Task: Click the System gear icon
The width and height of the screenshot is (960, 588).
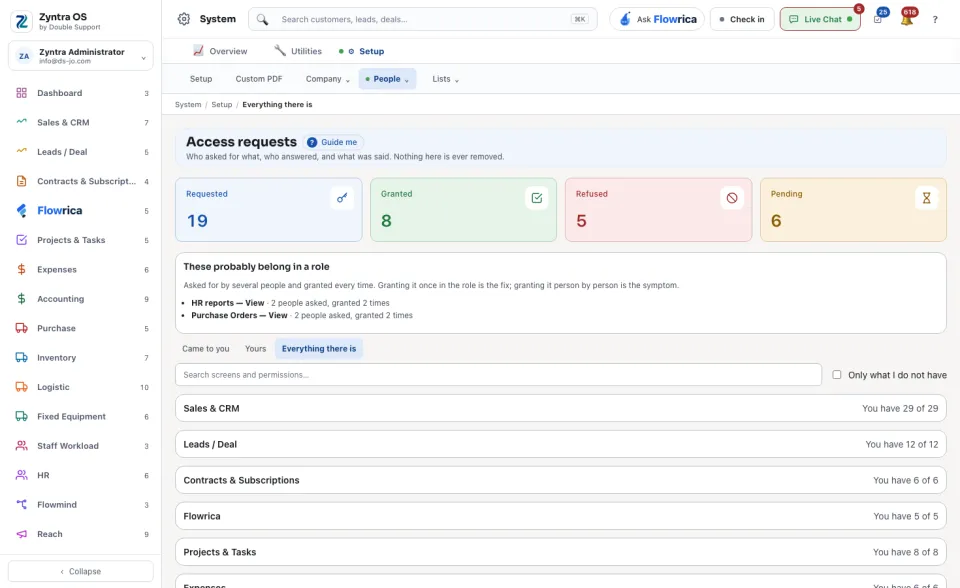Action: (x=184, y=19)
